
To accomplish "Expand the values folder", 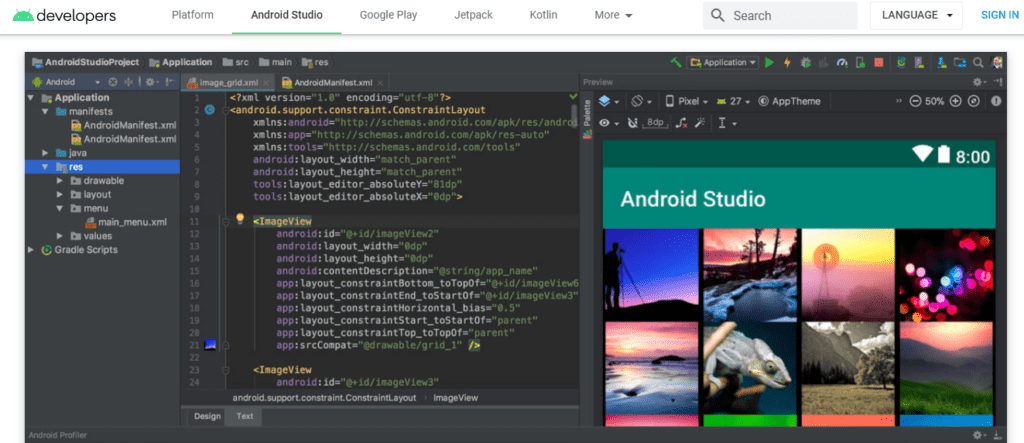I will [x=60, y=236].
